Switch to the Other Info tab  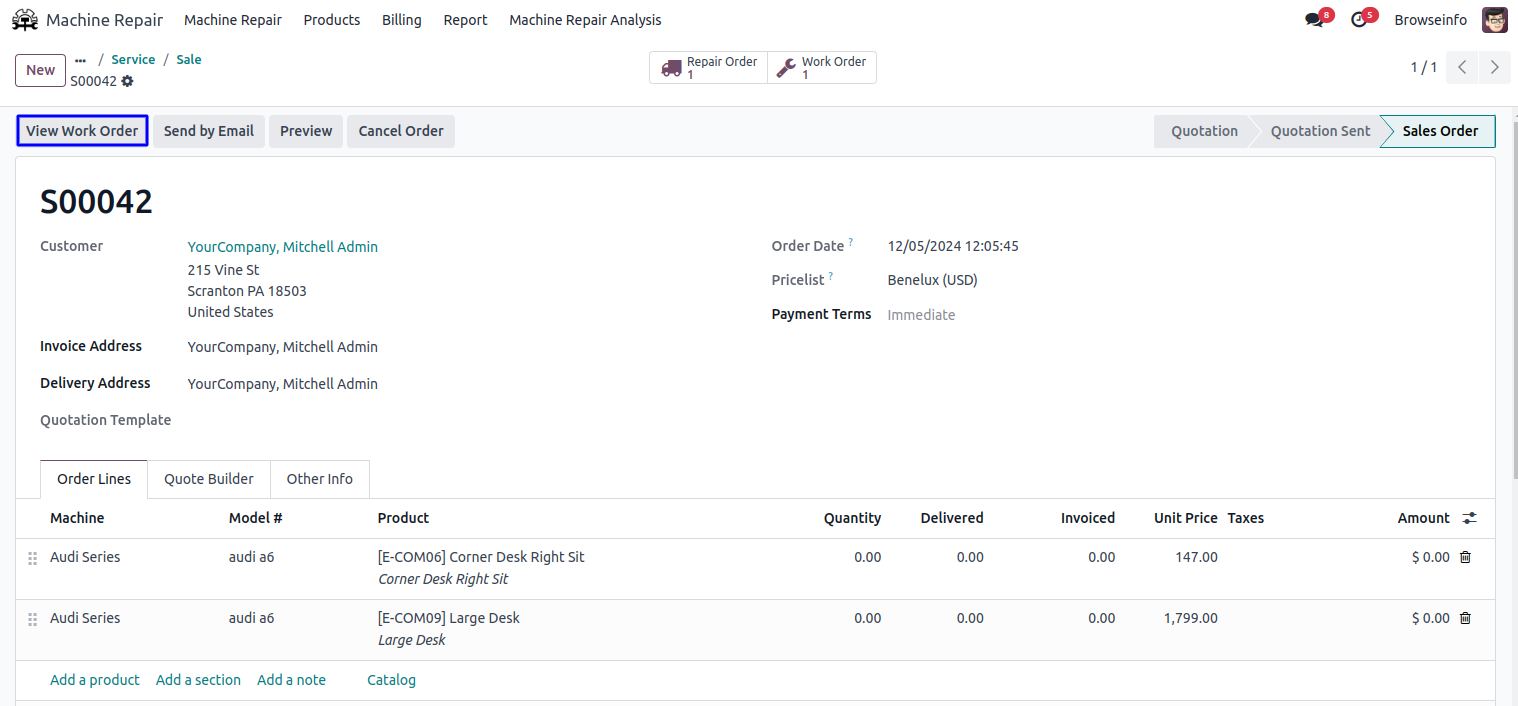pyautogui.click(x=319, y=479)
